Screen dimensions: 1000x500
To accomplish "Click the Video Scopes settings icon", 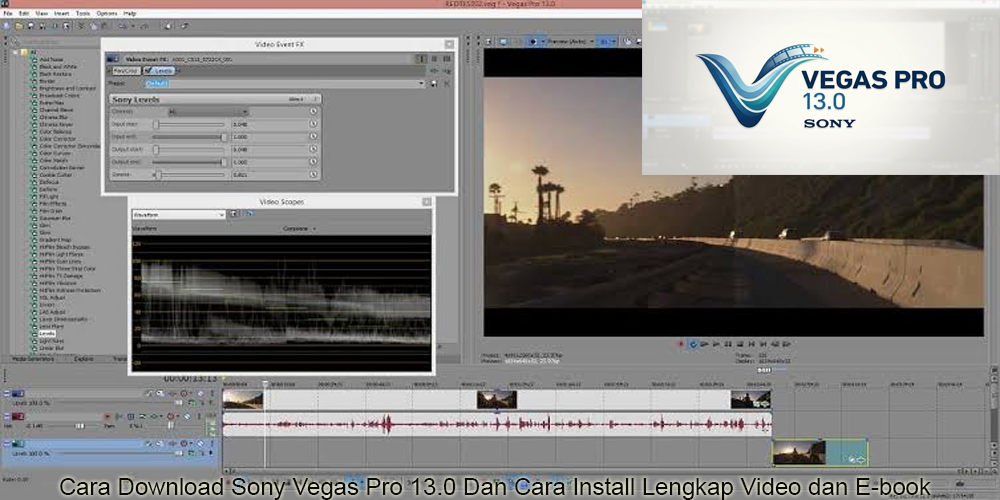I will tap(234, 214).
